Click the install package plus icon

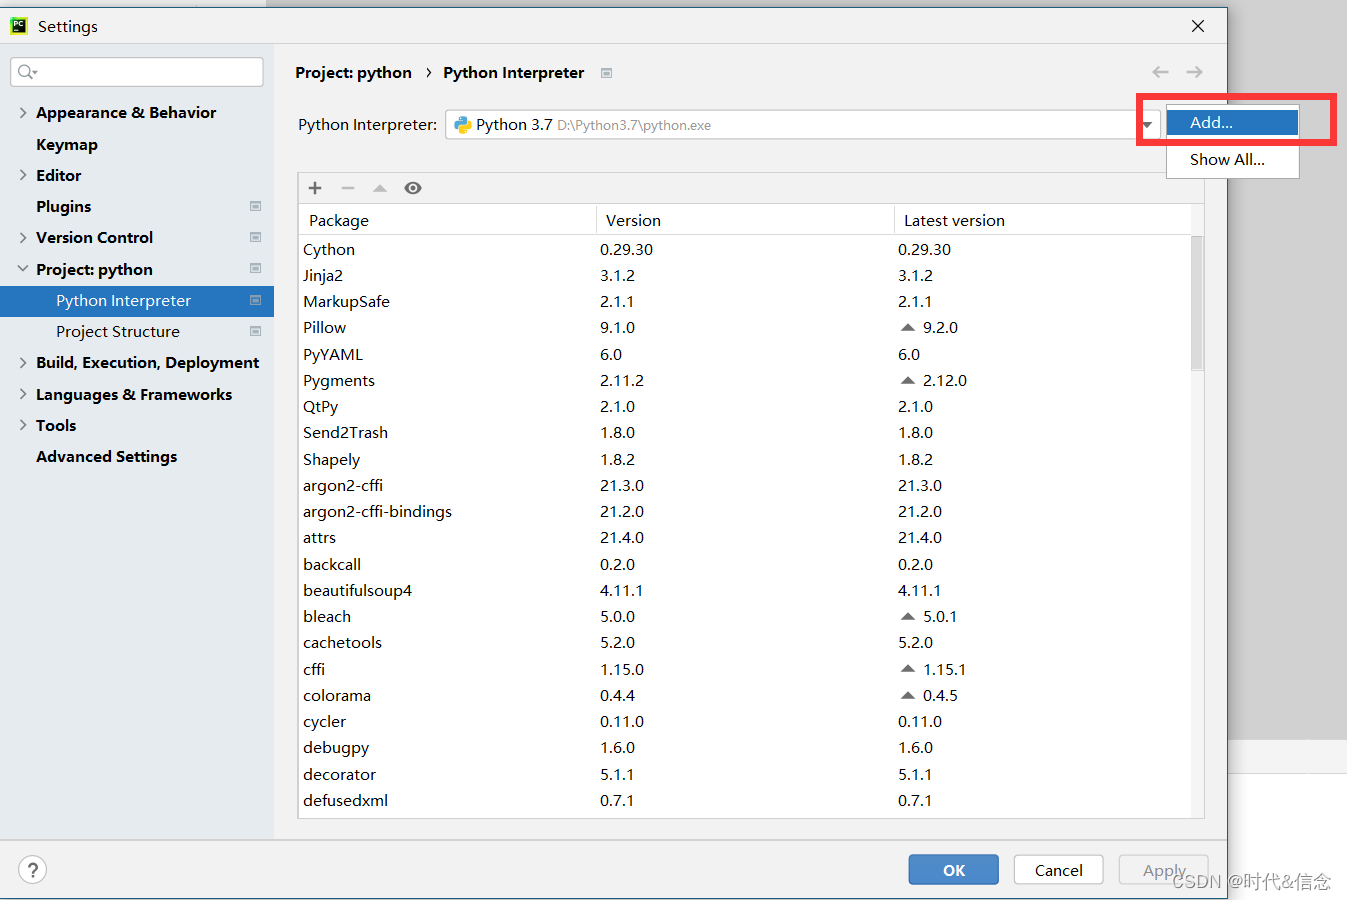point(315,188)
